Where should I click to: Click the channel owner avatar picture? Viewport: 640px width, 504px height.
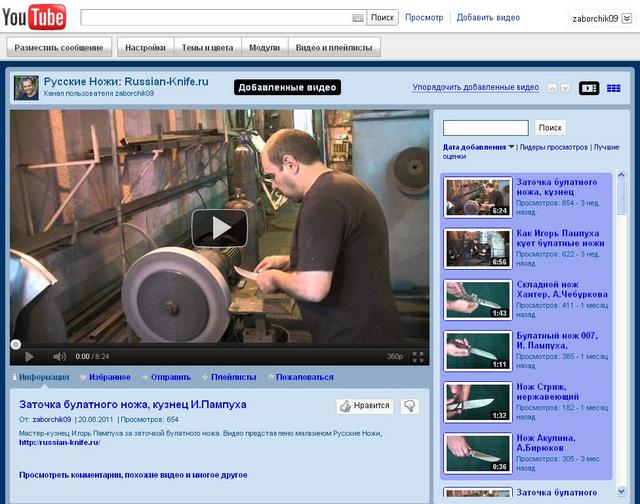coord(26,87)
